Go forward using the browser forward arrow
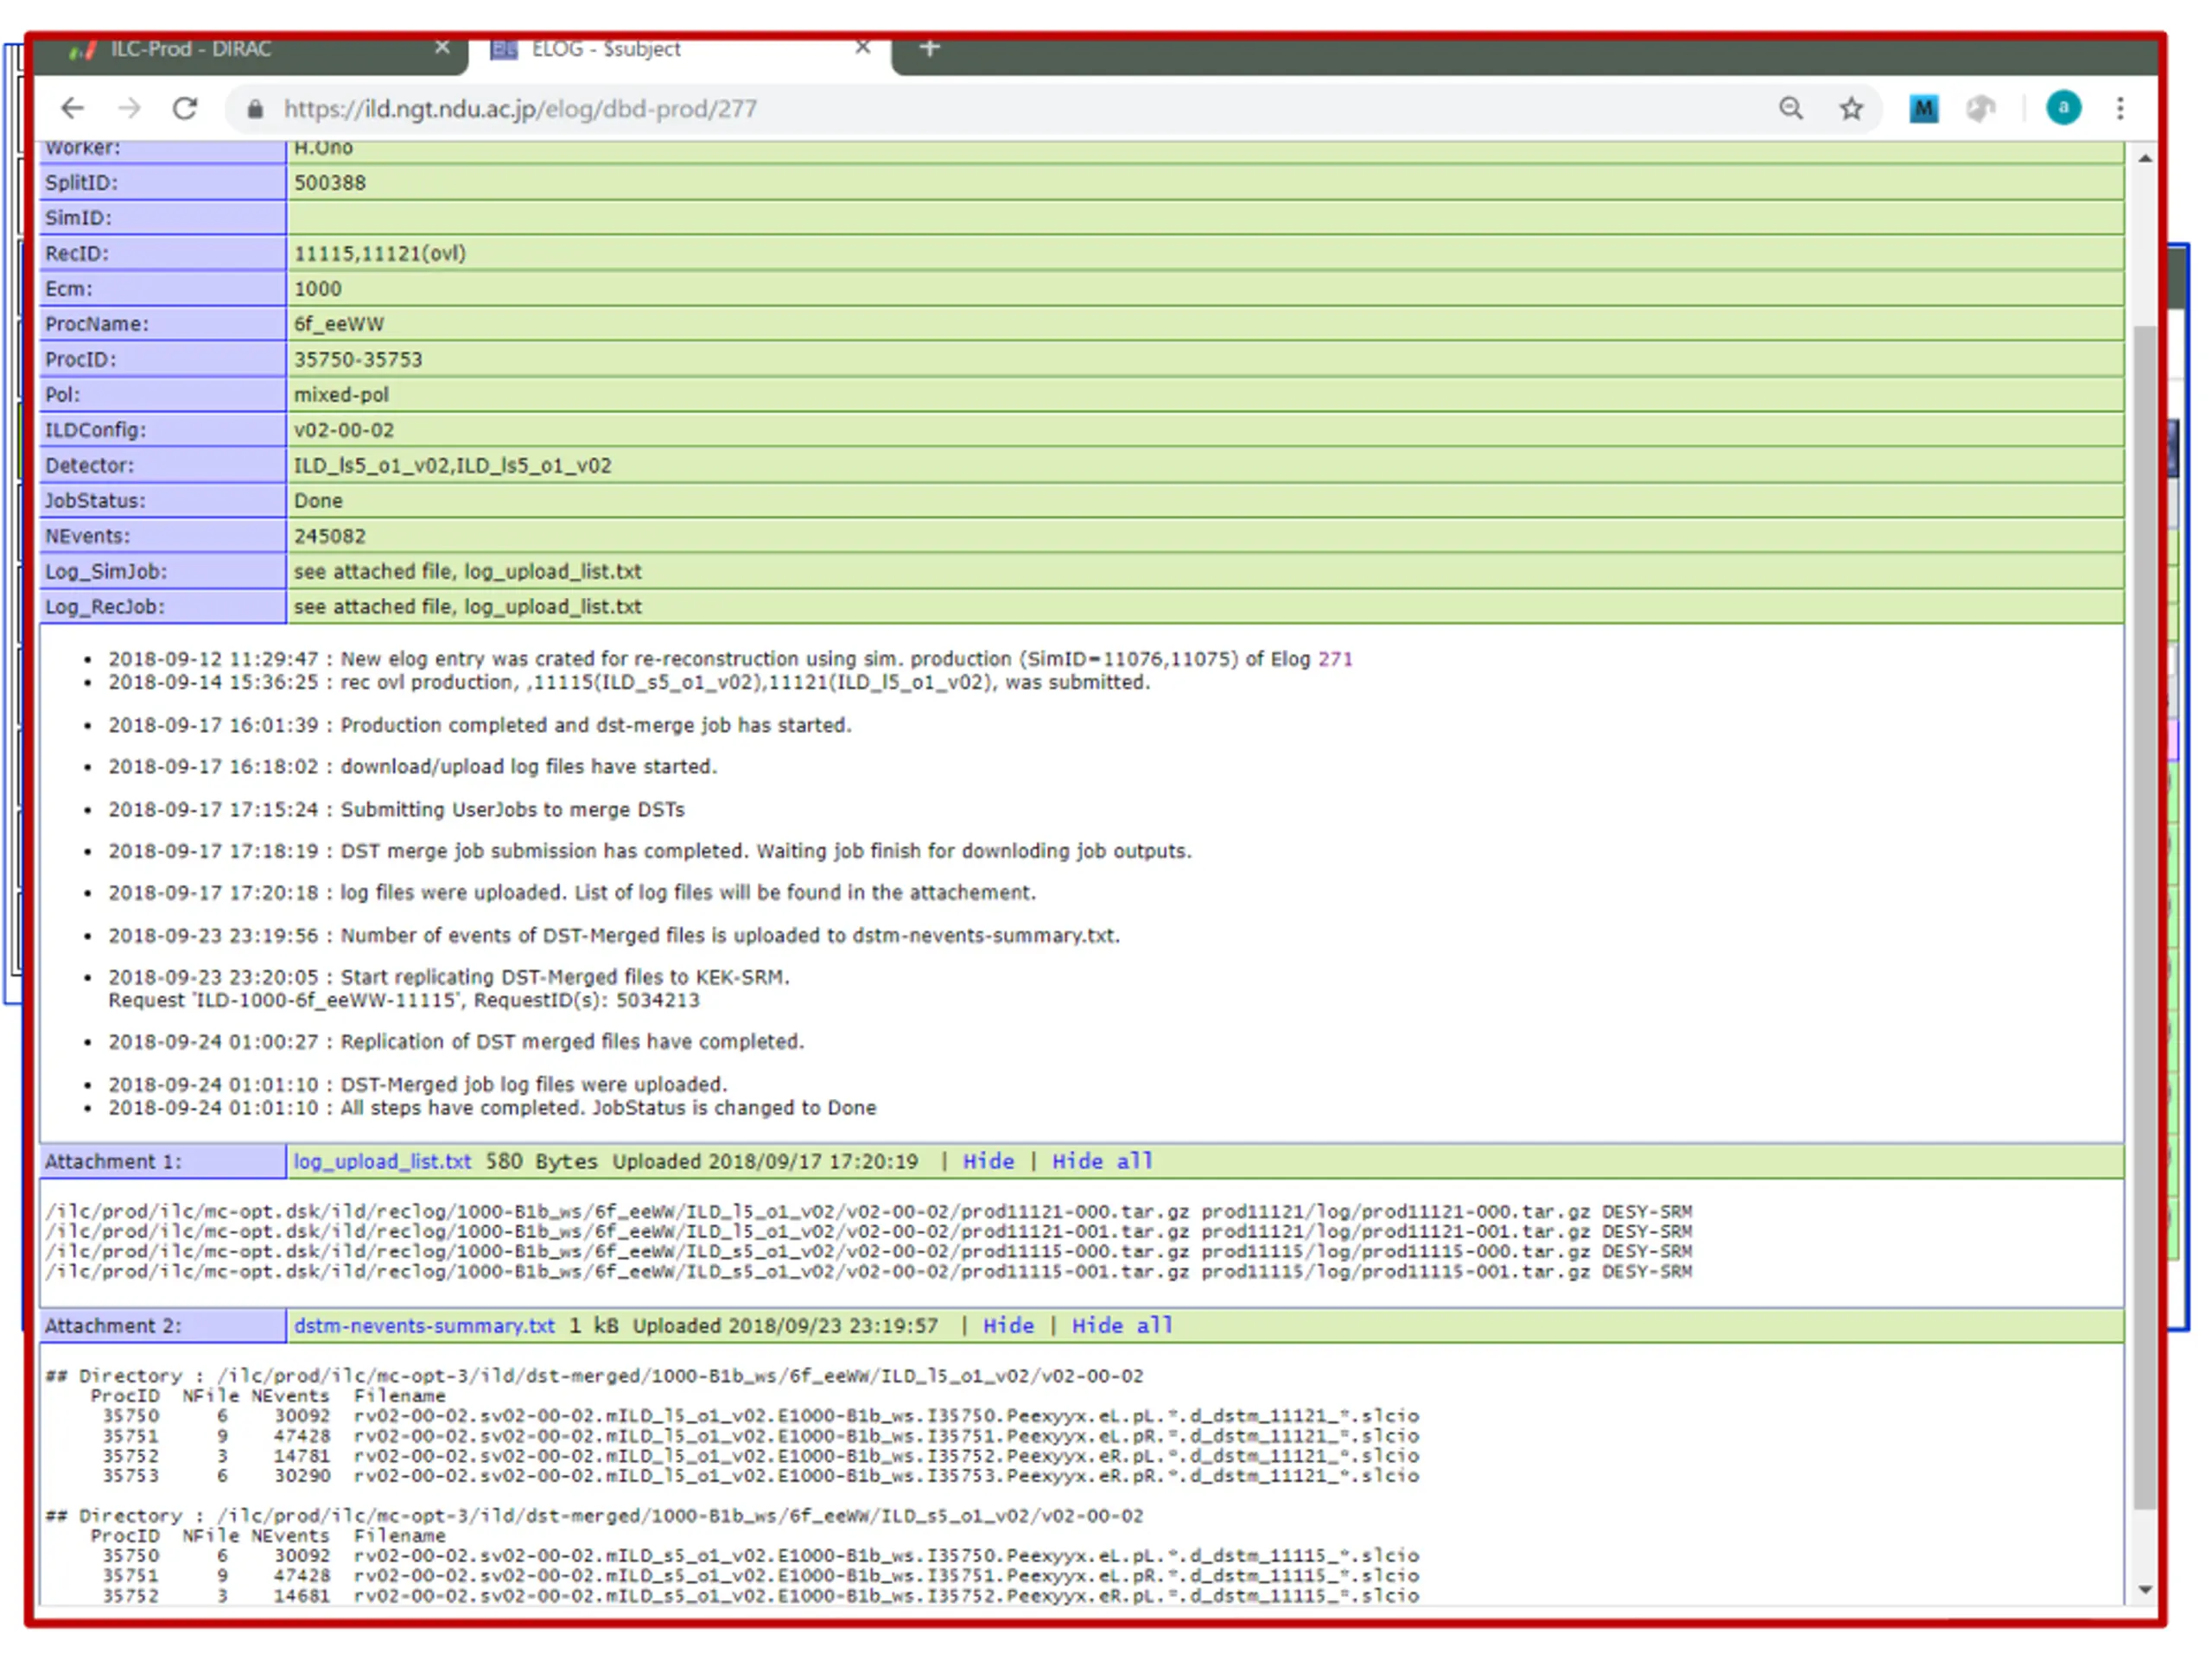 tap(130, 109)
